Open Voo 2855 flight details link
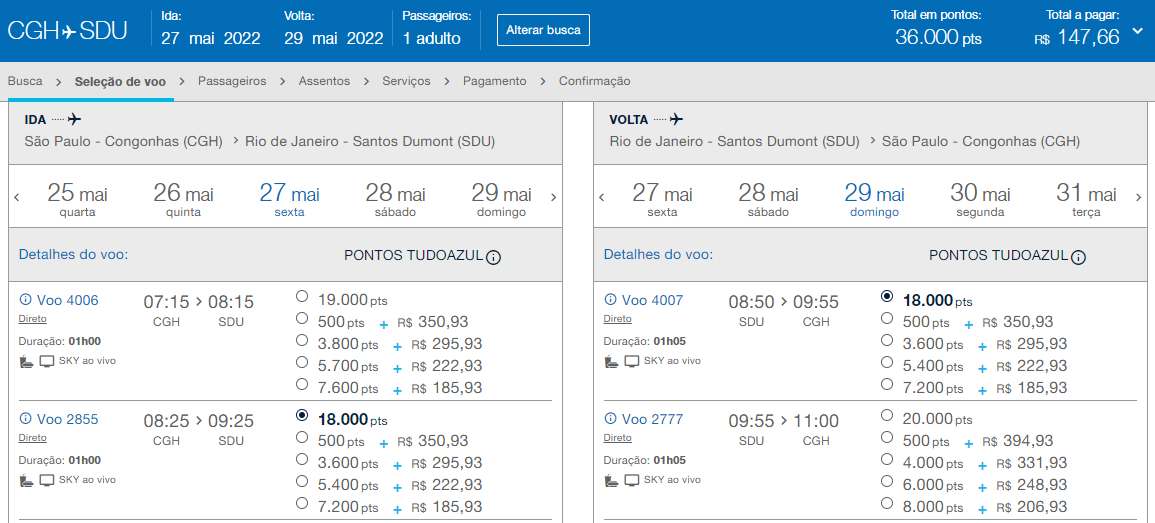Screen dimensions: 1155x523 [67, 419]
